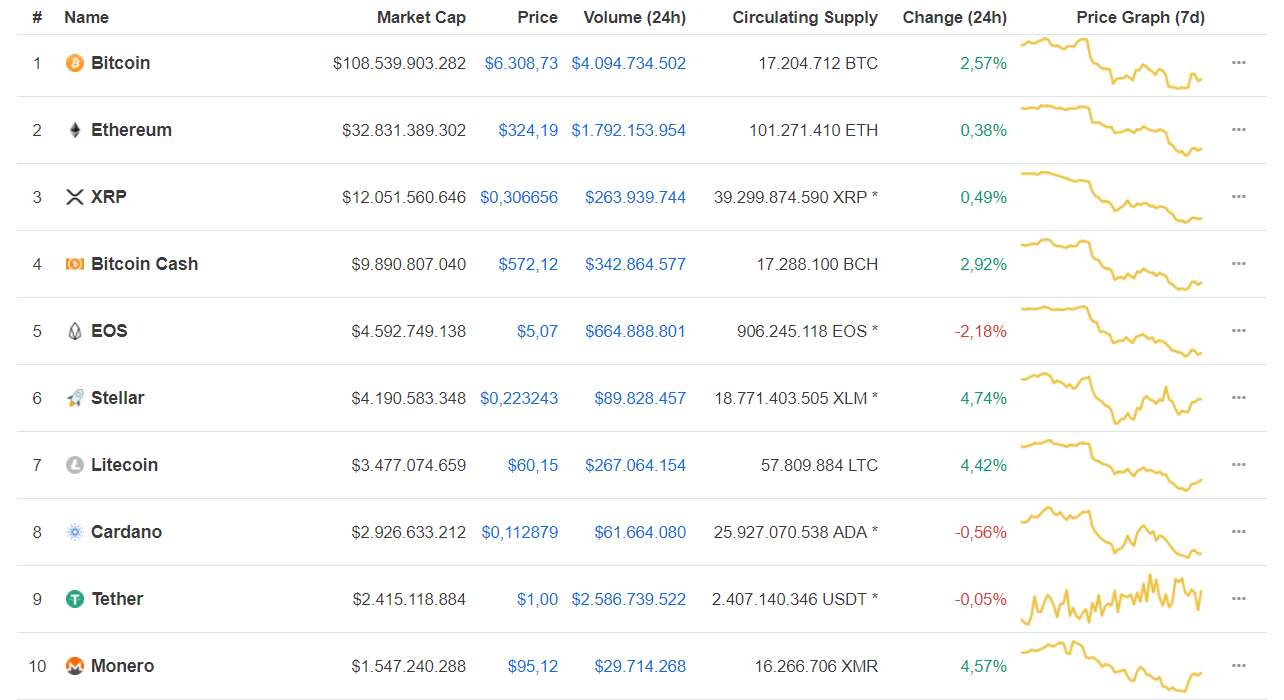
Task: Click the Monero logo icon
Action: click(74, 665)
